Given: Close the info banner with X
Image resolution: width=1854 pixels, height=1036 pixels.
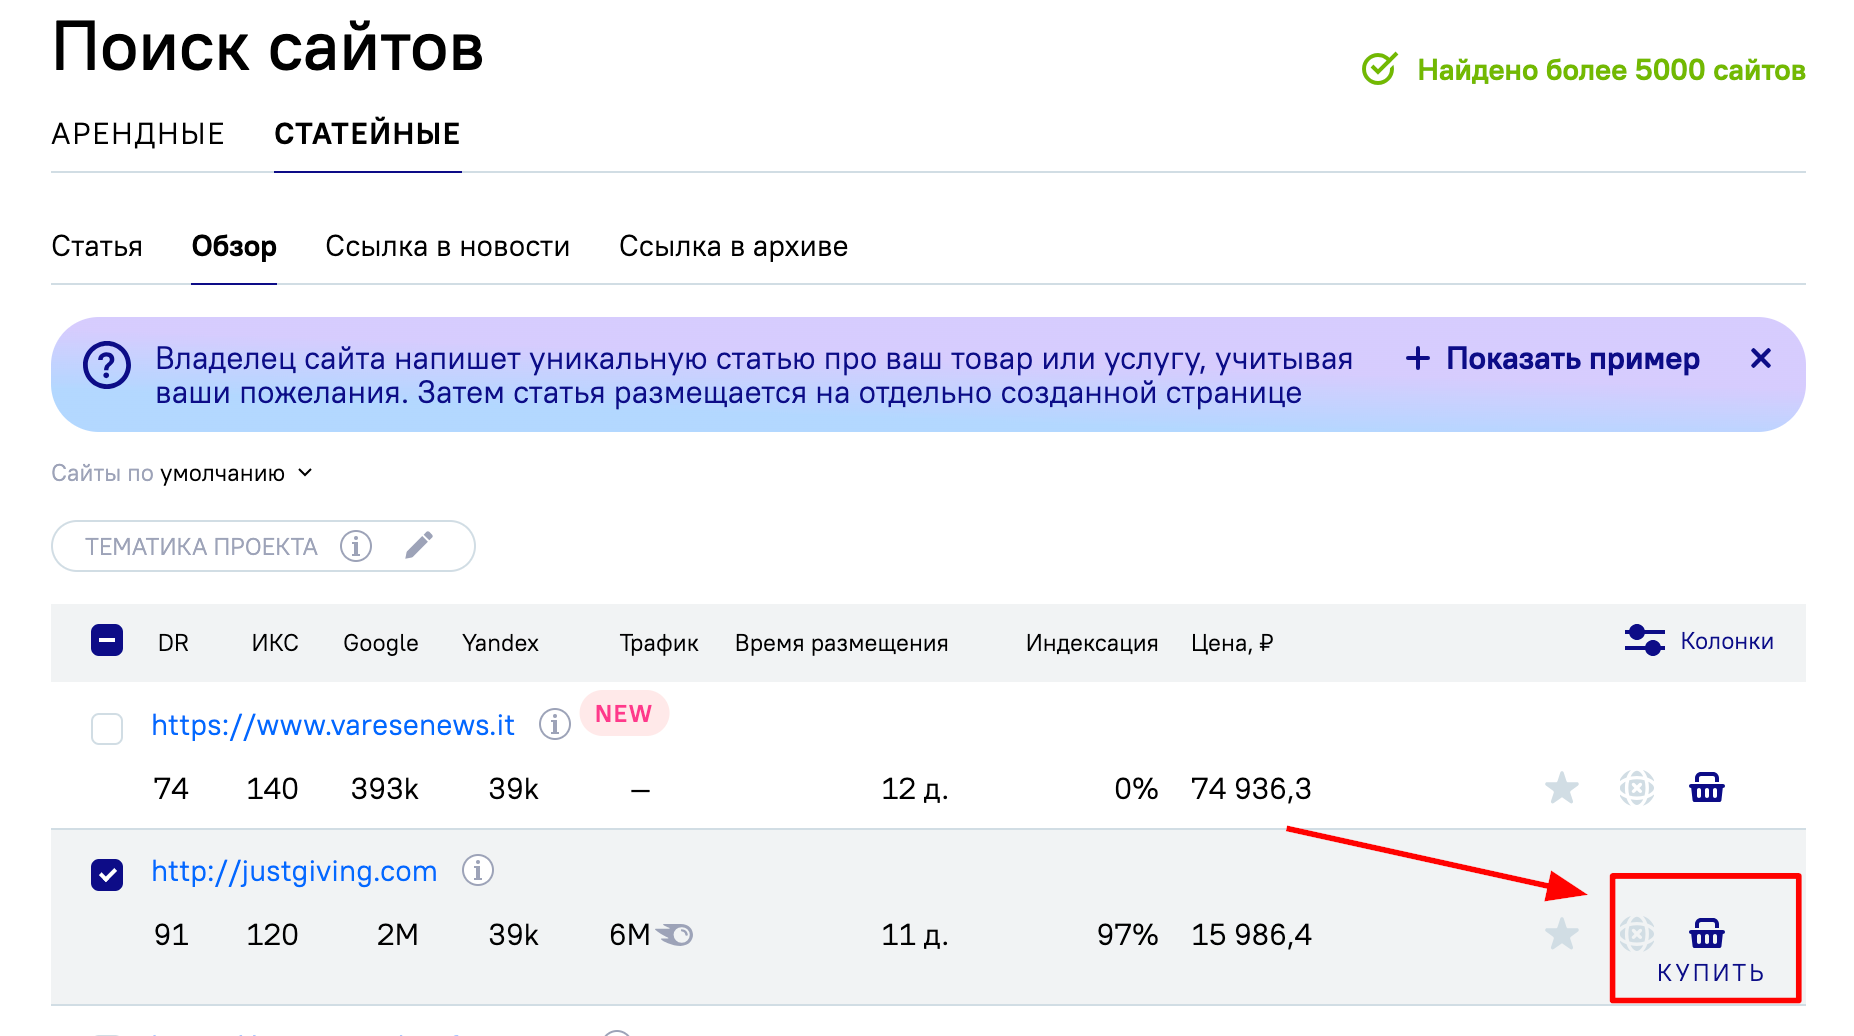Looking at the screenshot, I should click(x=1761, y=358).
